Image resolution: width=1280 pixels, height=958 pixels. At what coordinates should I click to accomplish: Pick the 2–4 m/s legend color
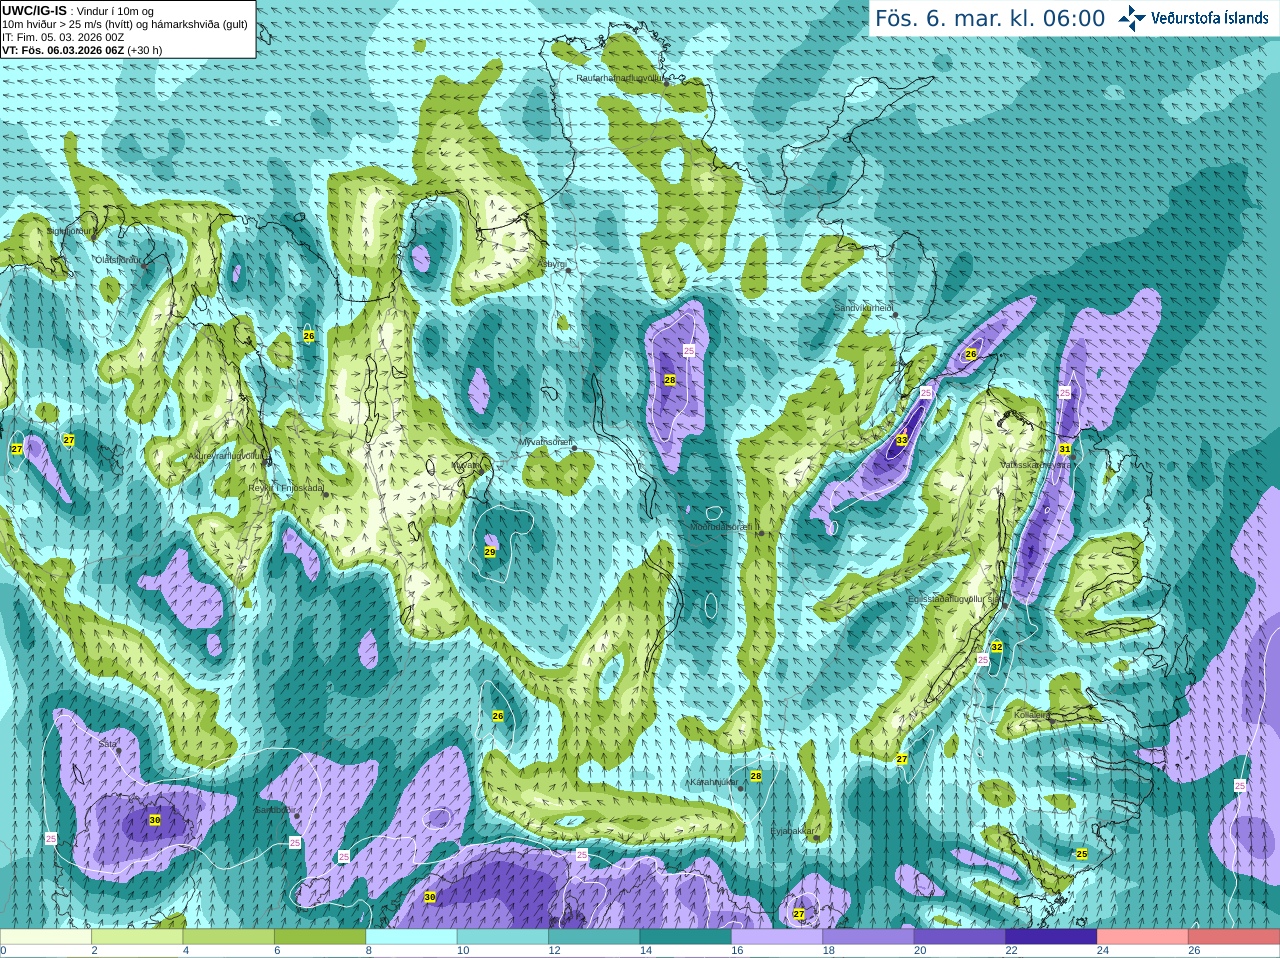137,937
